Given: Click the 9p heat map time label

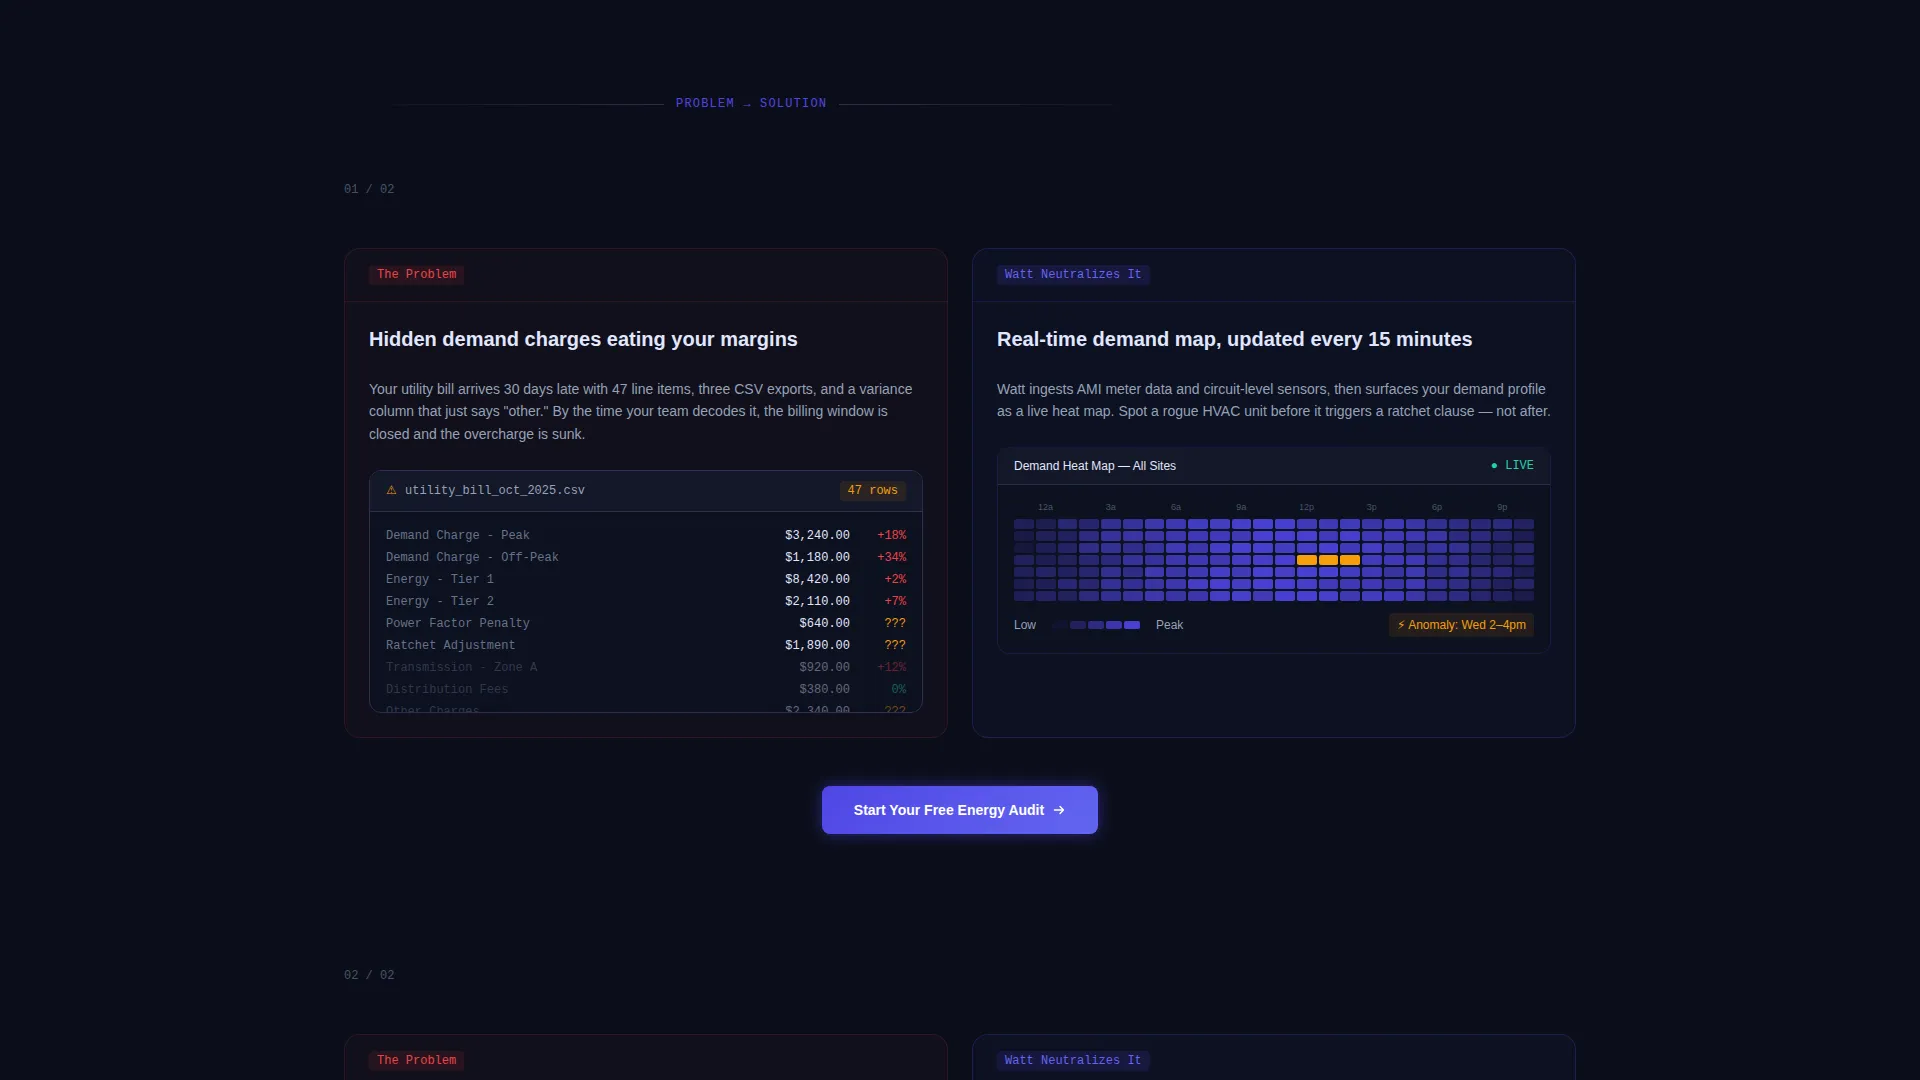Looking at the screenshot, I should (x=1502, y=508).
